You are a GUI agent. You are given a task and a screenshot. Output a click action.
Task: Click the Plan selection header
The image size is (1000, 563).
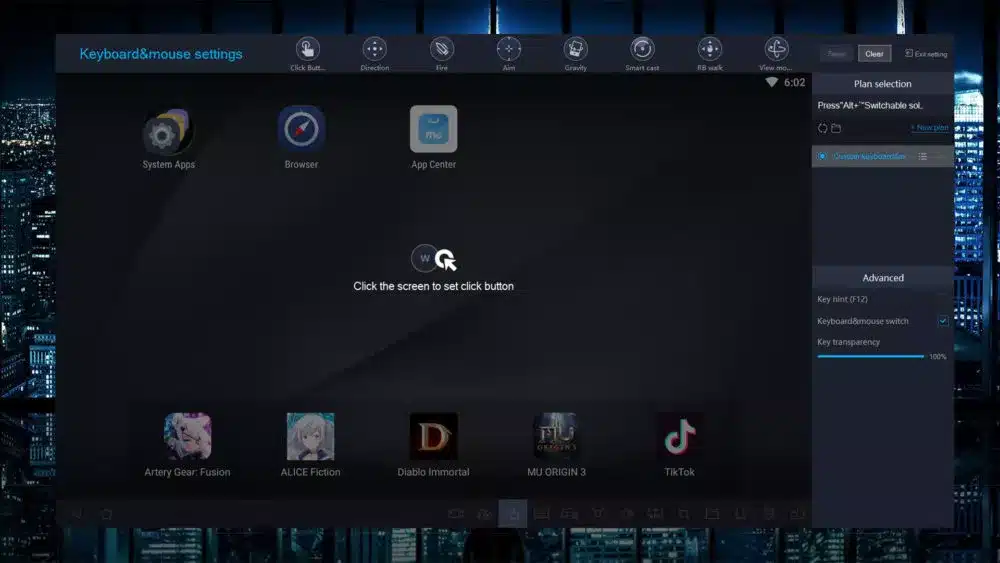point(883,84)
